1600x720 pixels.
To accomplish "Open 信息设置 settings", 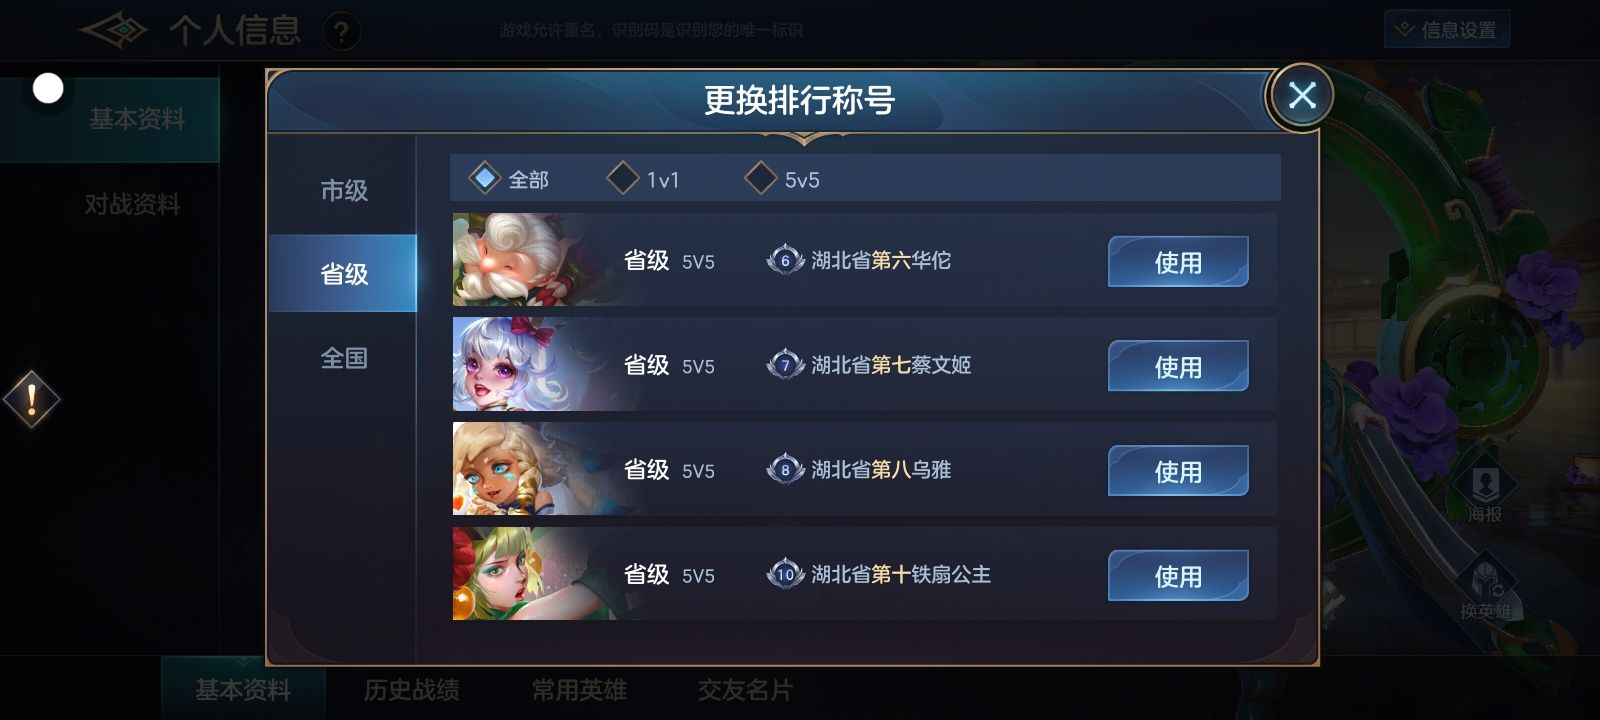I will pos(1447,30).
